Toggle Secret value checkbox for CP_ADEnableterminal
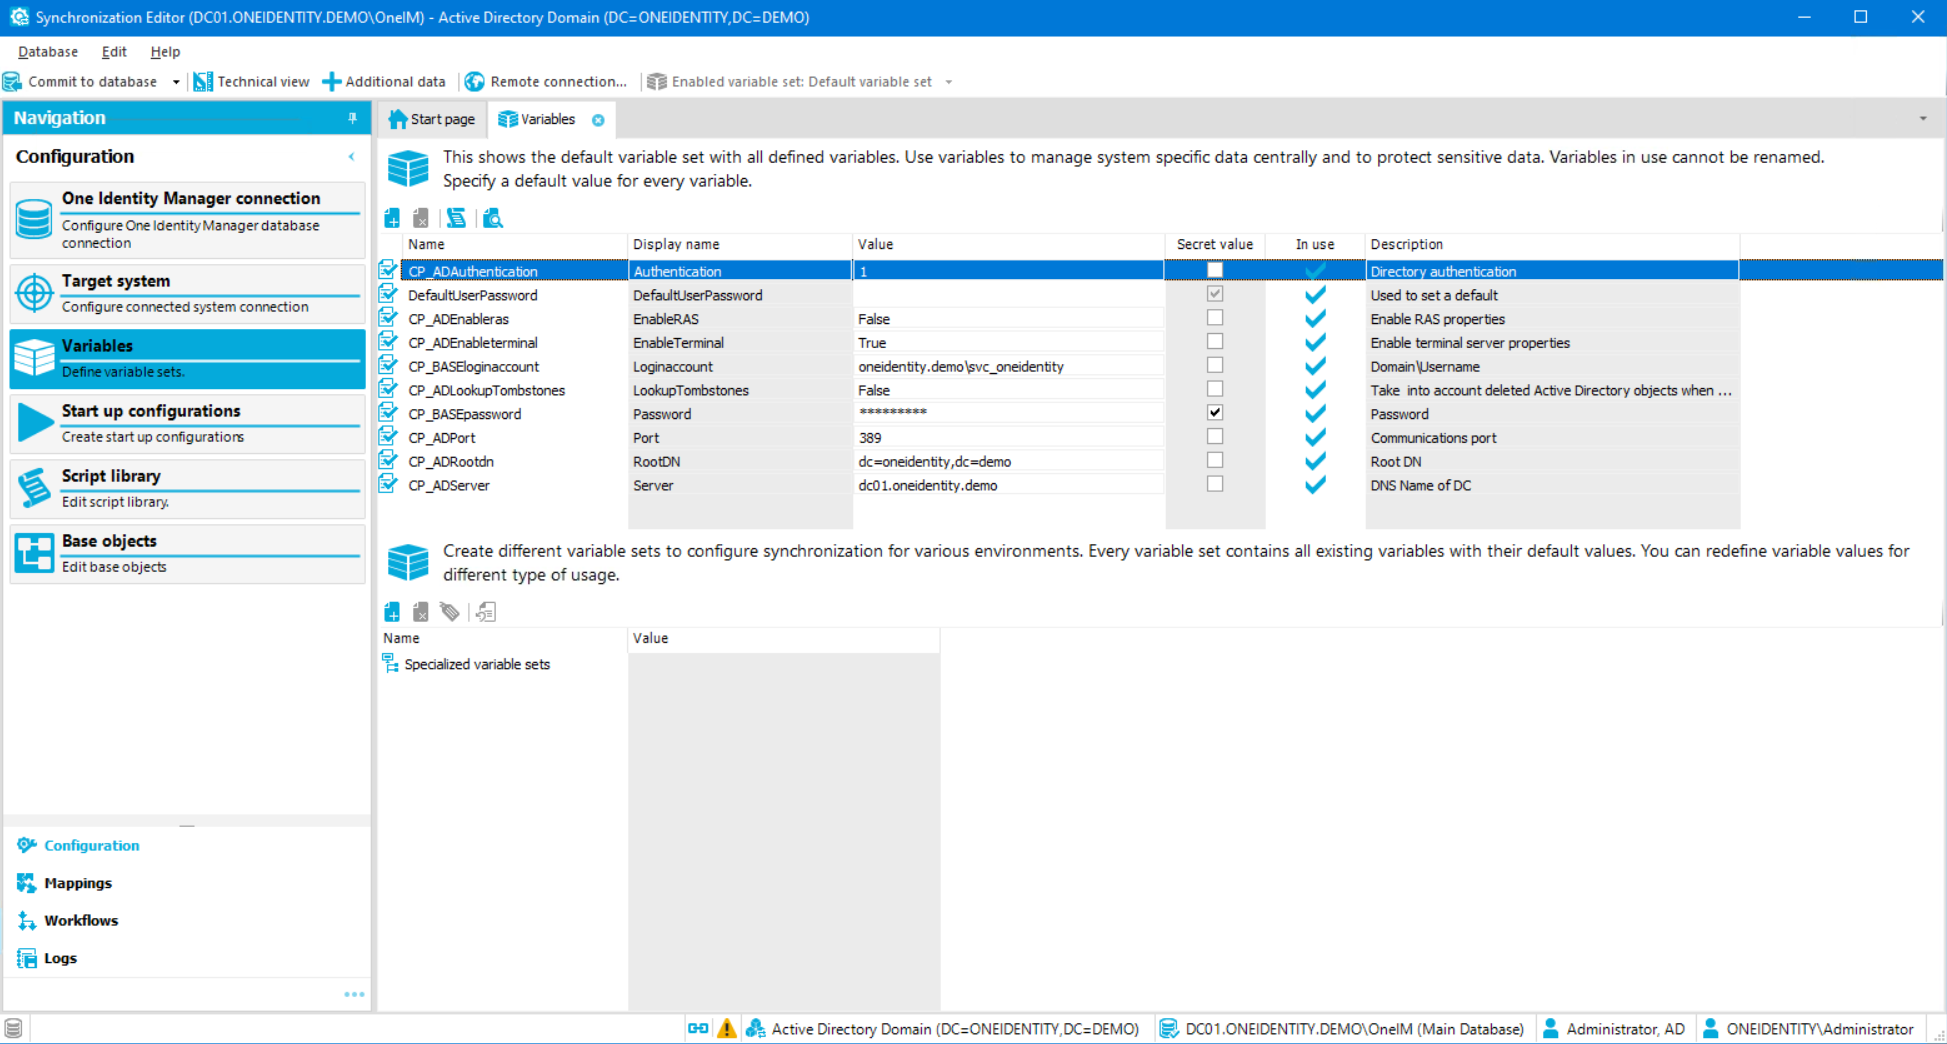The width and height of the screenshot is (1947, 1044). [1215, 342]
